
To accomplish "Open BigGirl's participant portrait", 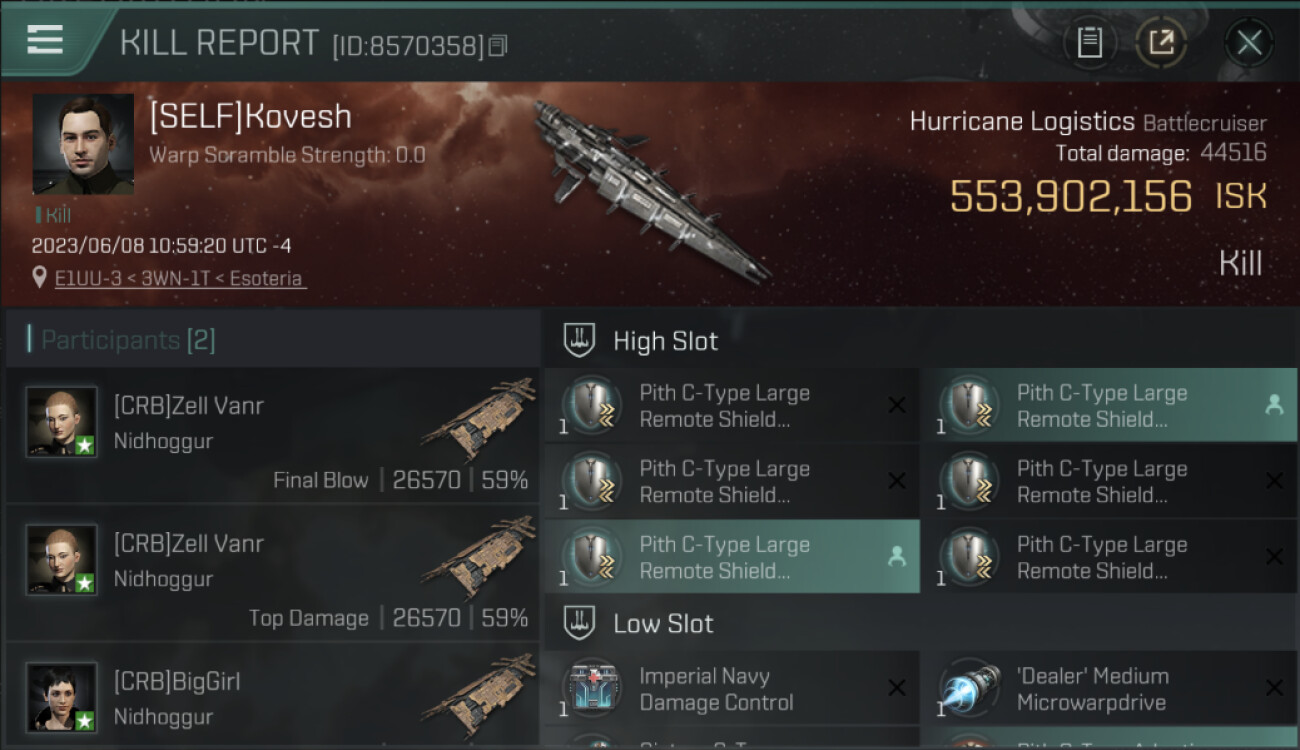I will (62, 697).
